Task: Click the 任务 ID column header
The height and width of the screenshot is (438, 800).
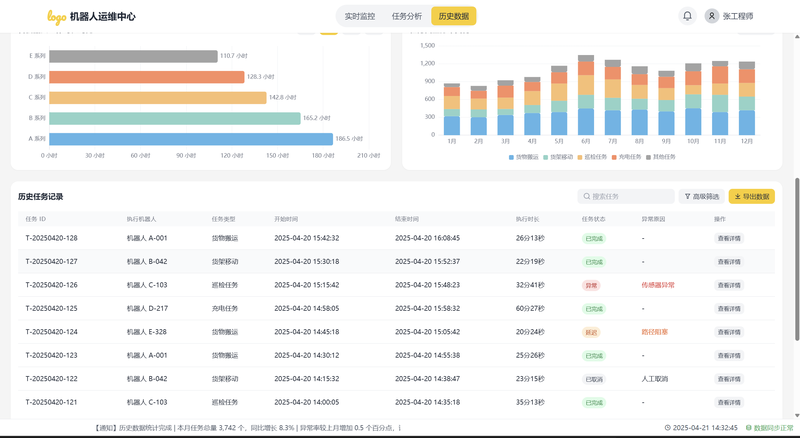Action: pos(36,219)
